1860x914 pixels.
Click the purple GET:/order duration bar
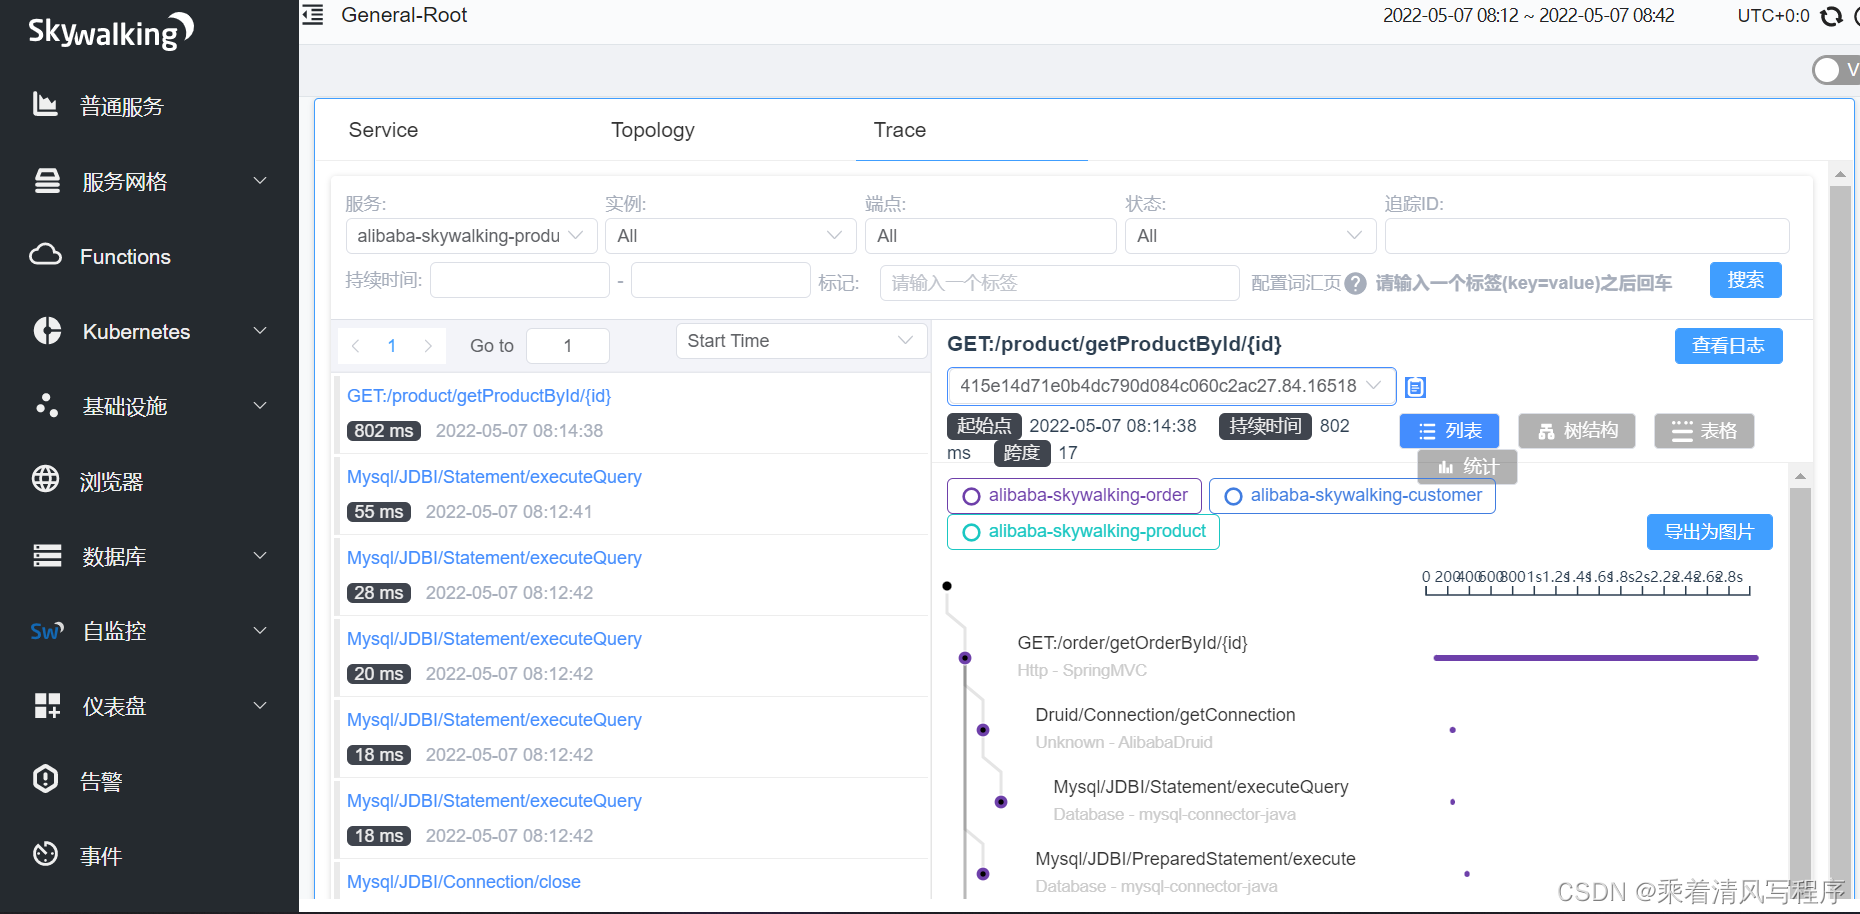(x=1595, y=658)
